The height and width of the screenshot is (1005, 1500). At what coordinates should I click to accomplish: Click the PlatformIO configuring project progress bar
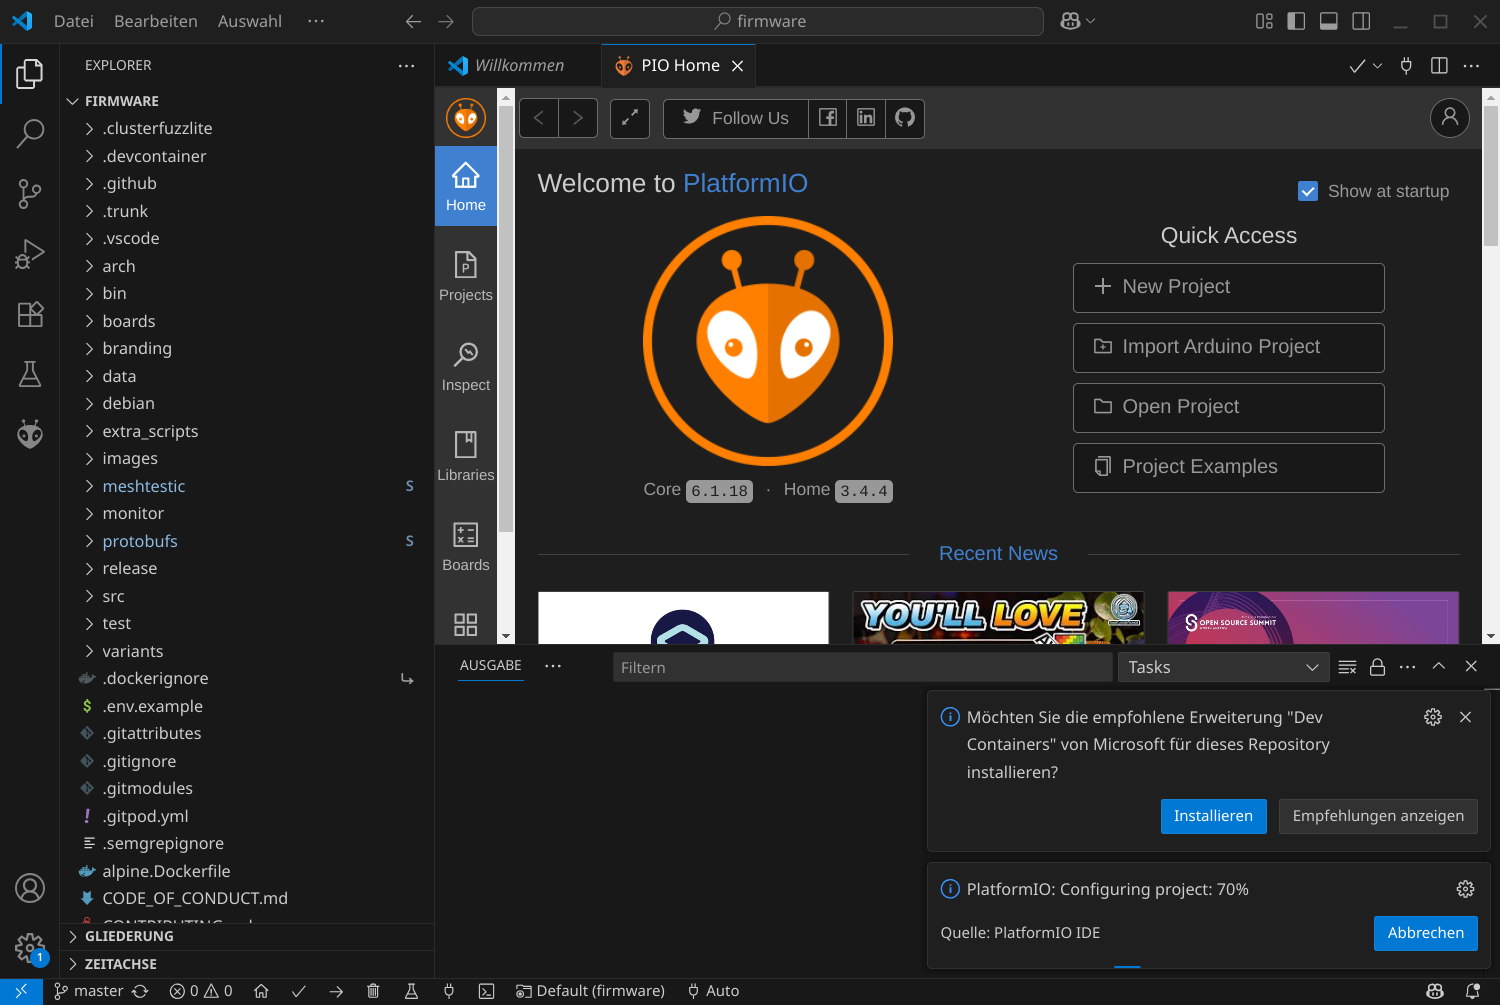1127,964
